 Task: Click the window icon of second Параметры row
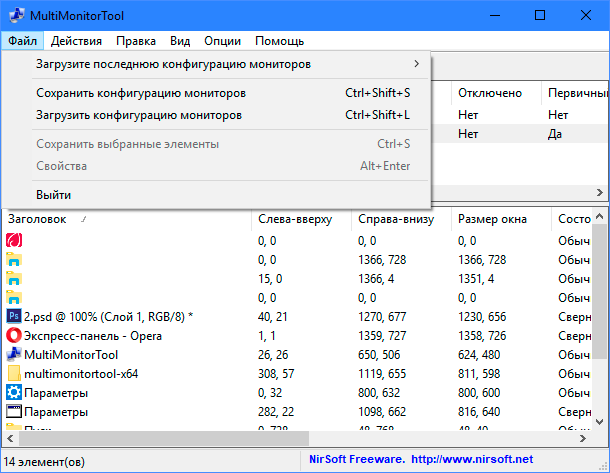[14, 412]
